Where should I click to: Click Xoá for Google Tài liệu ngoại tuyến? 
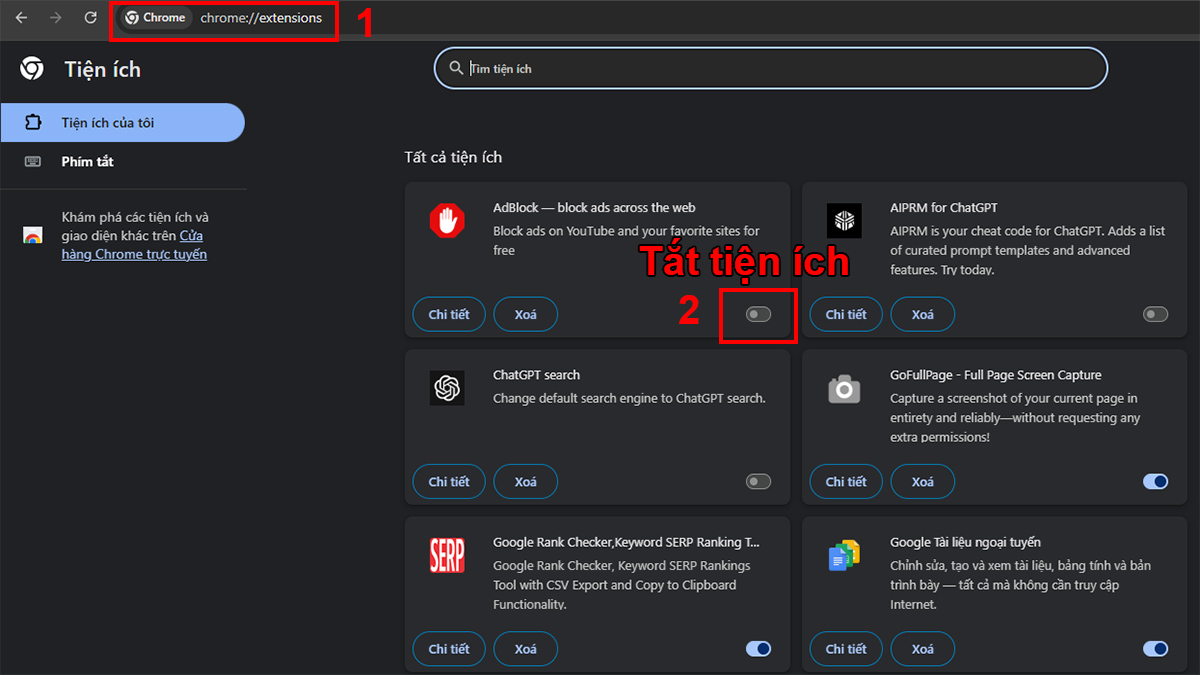pos(923,649)
